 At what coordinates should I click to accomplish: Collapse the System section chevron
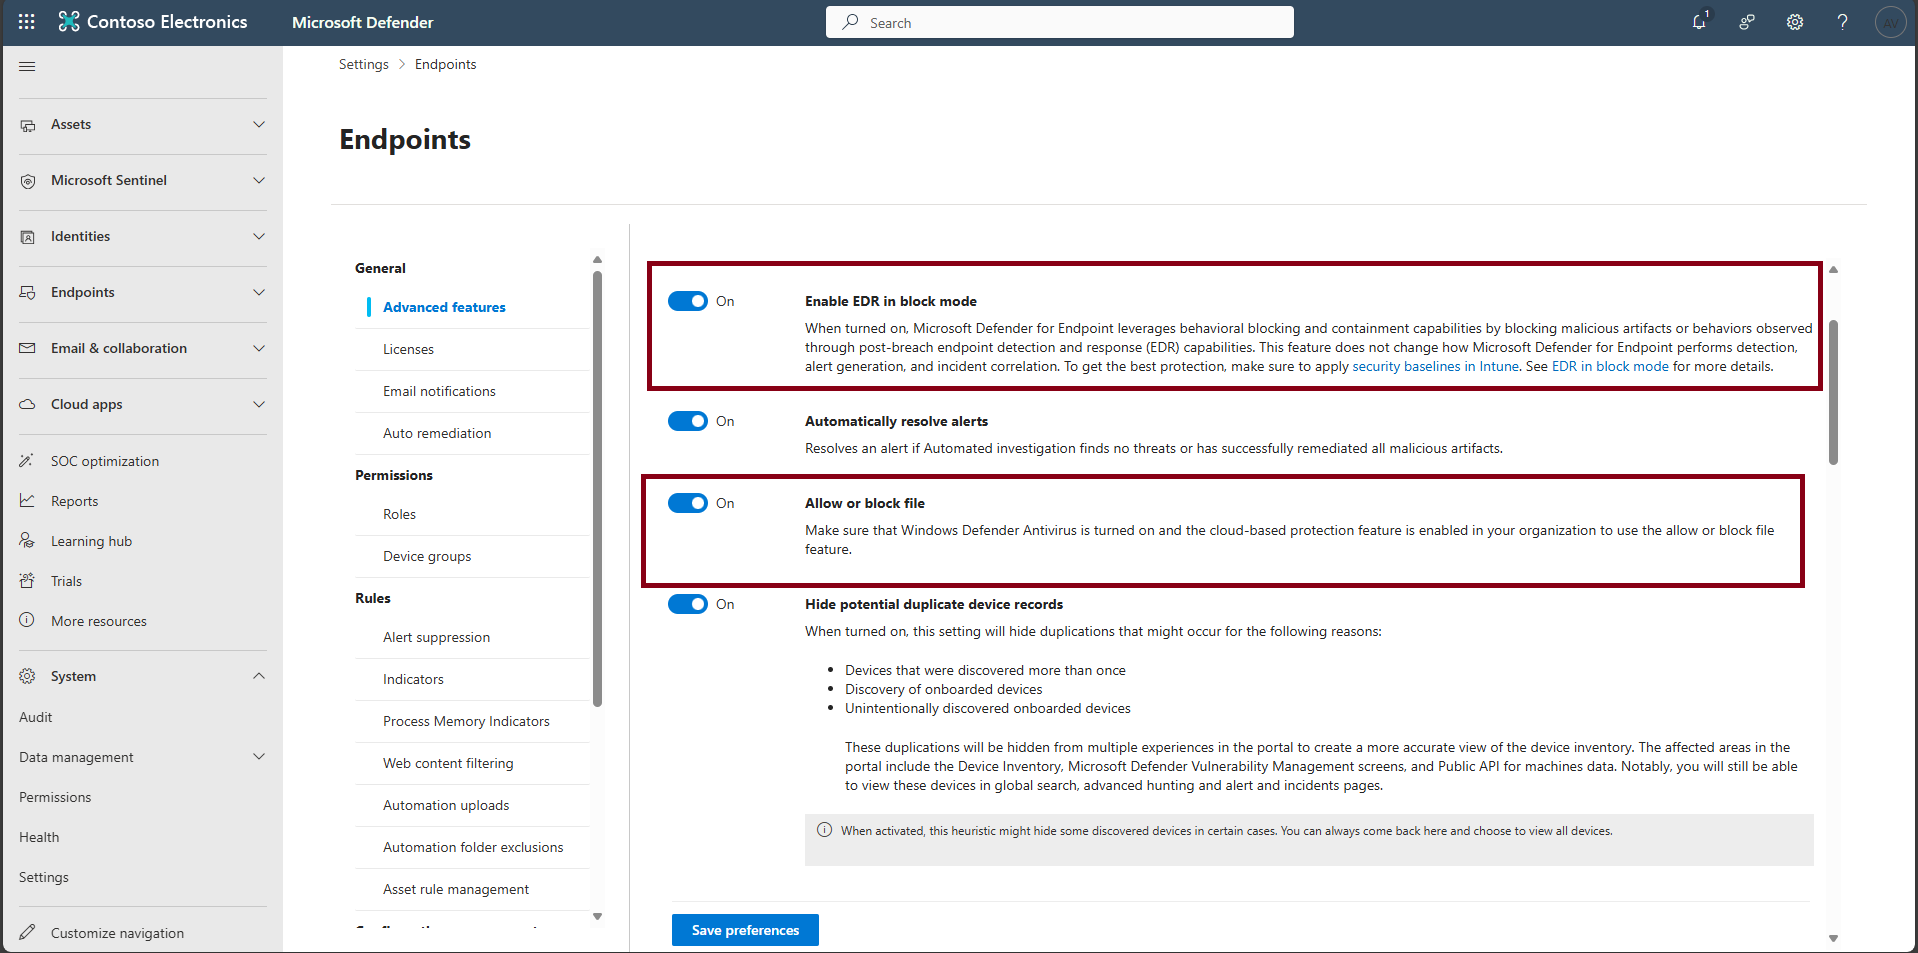pyautogui.click(x=259, y=676)
